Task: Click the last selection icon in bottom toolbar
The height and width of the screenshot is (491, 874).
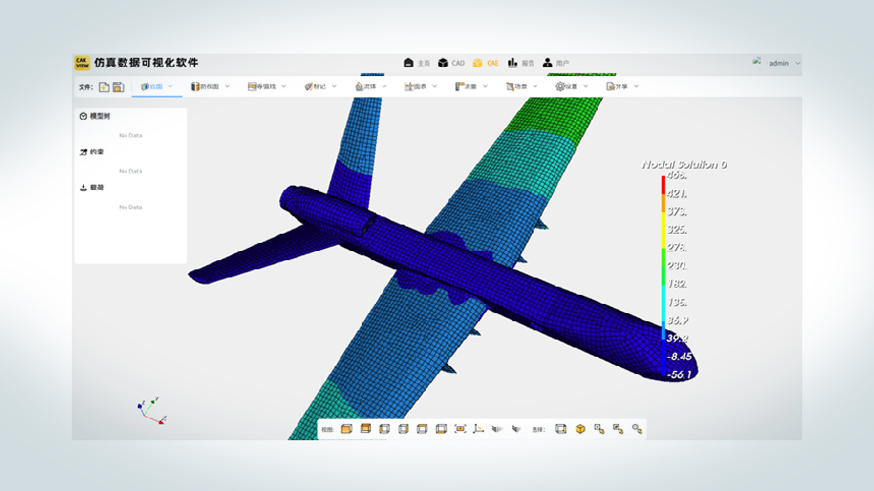Action: pyautogui.click(x=637, y=429)
